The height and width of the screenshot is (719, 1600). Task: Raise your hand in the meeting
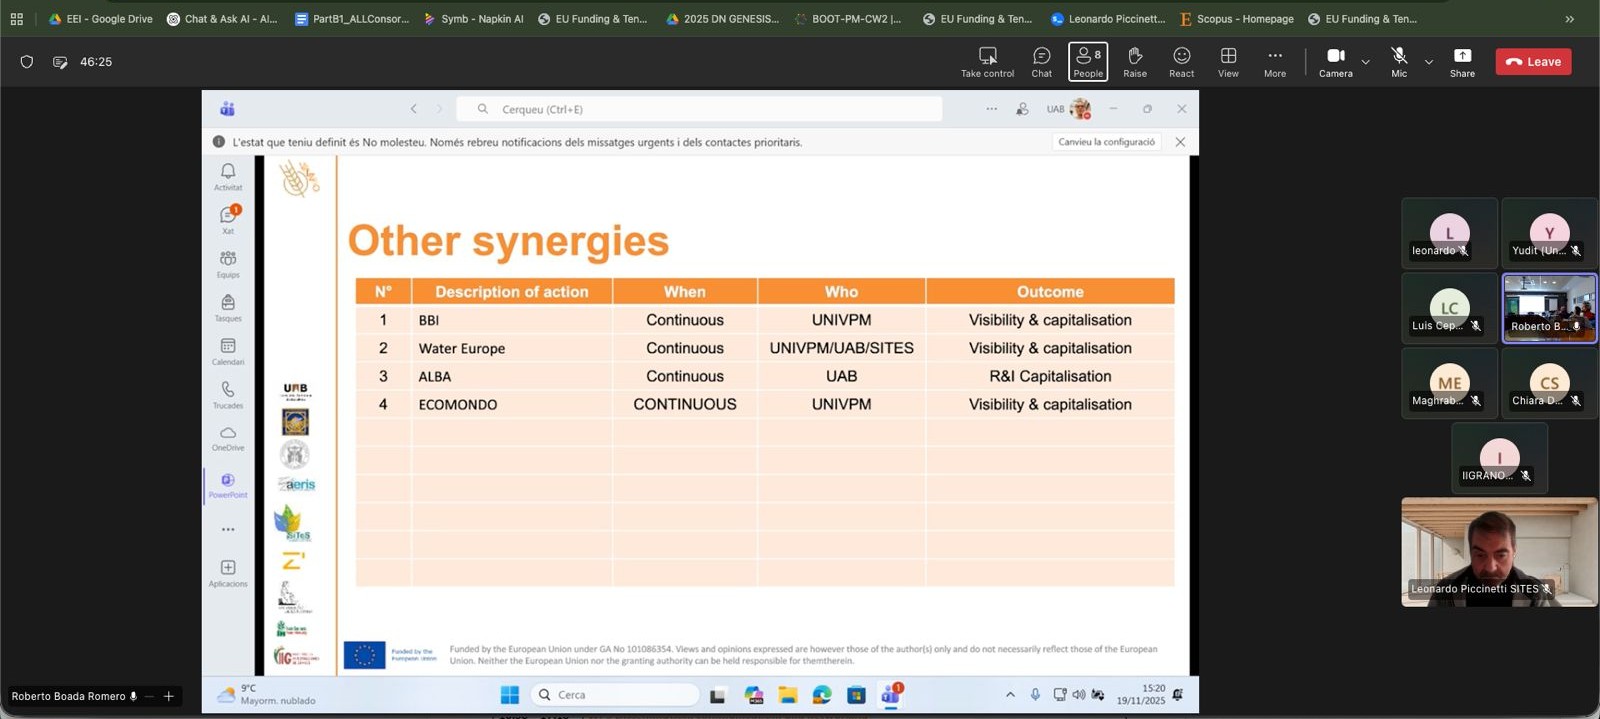[1134, 61]
